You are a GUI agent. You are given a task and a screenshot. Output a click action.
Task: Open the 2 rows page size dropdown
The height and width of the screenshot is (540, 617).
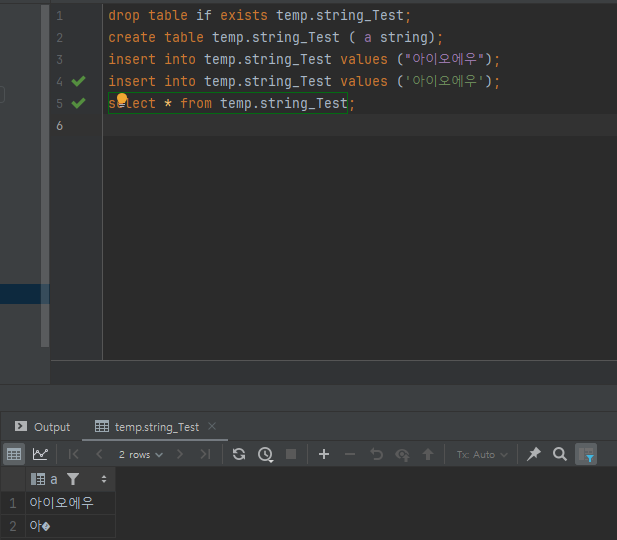pyautogui.click(x=140, y=455)
